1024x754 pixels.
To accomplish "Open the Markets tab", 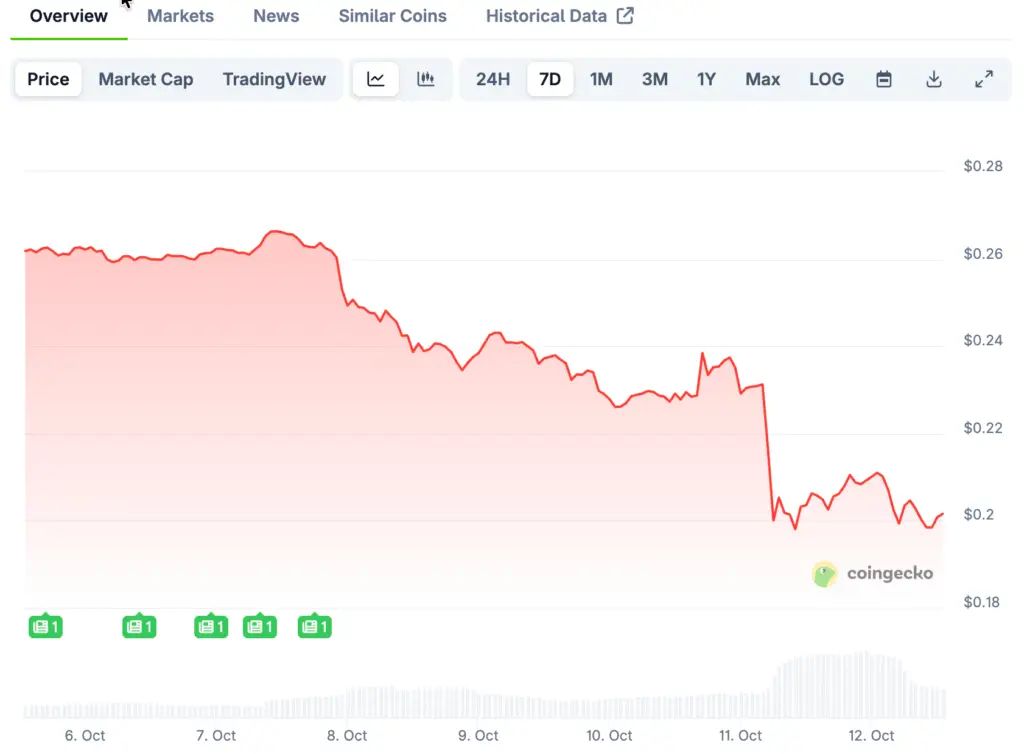I will click(180, 16).
